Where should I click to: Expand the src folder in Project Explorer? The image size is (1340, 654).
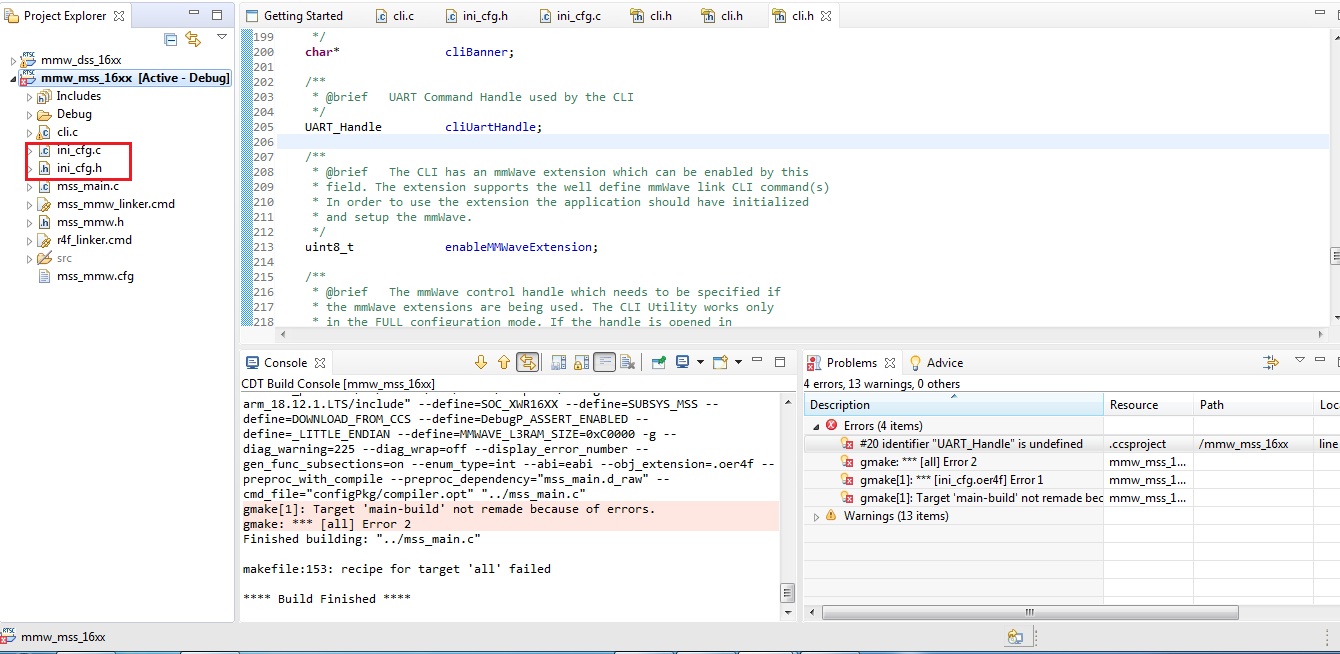pyautogui.click(x=30, y=257)
